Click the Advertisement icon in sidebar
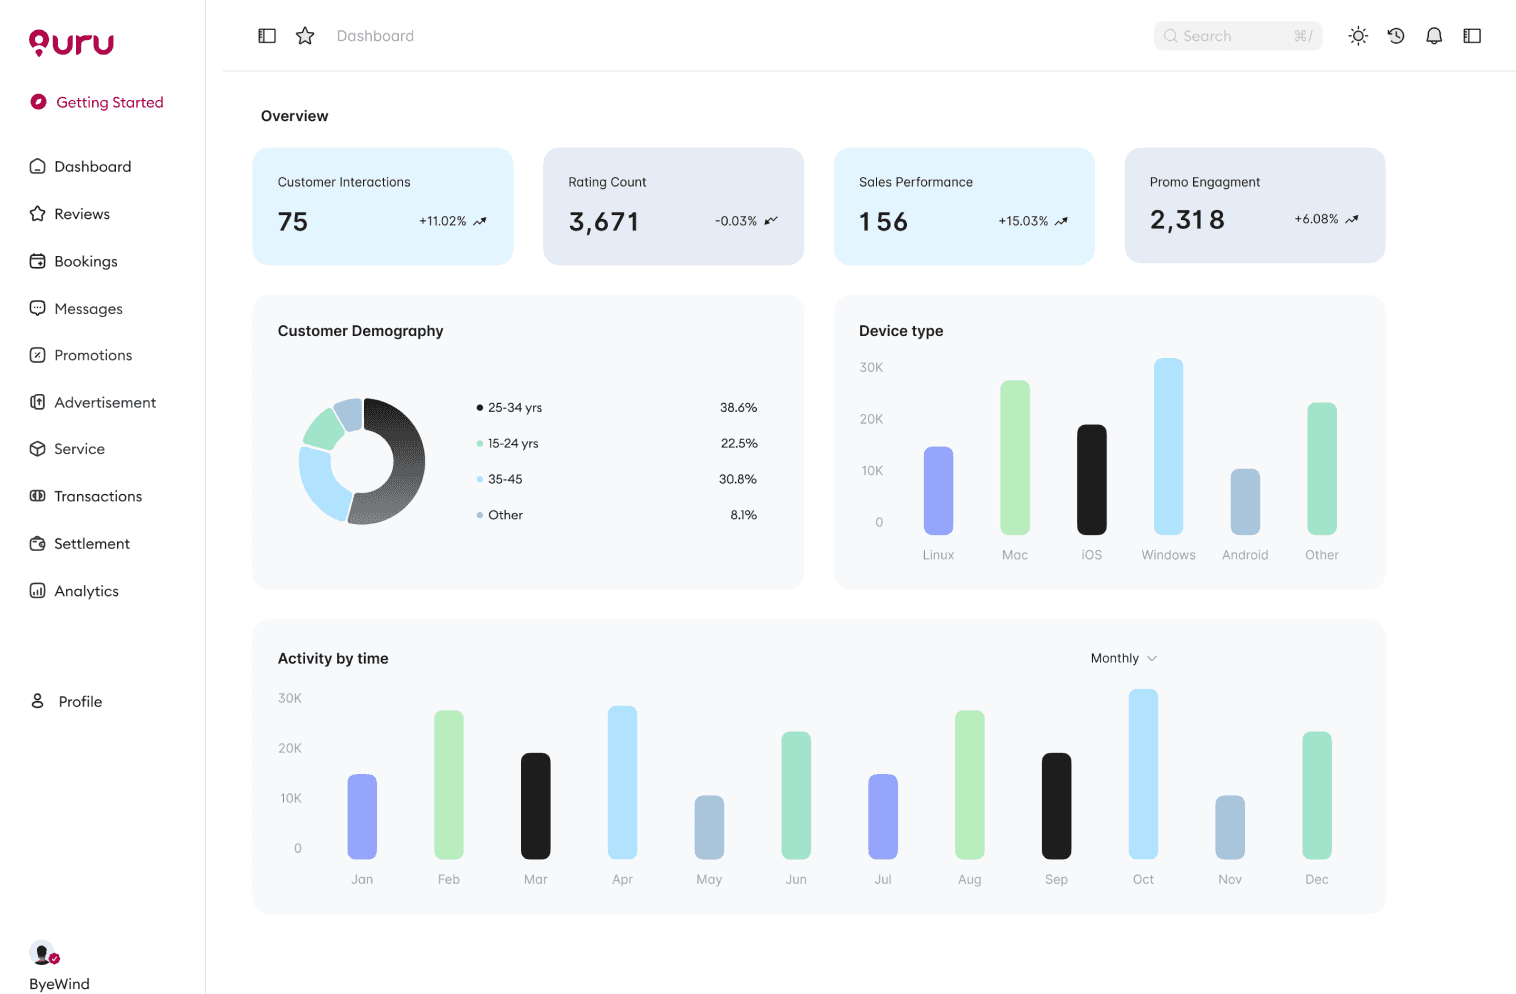 [x=37, y=402]
